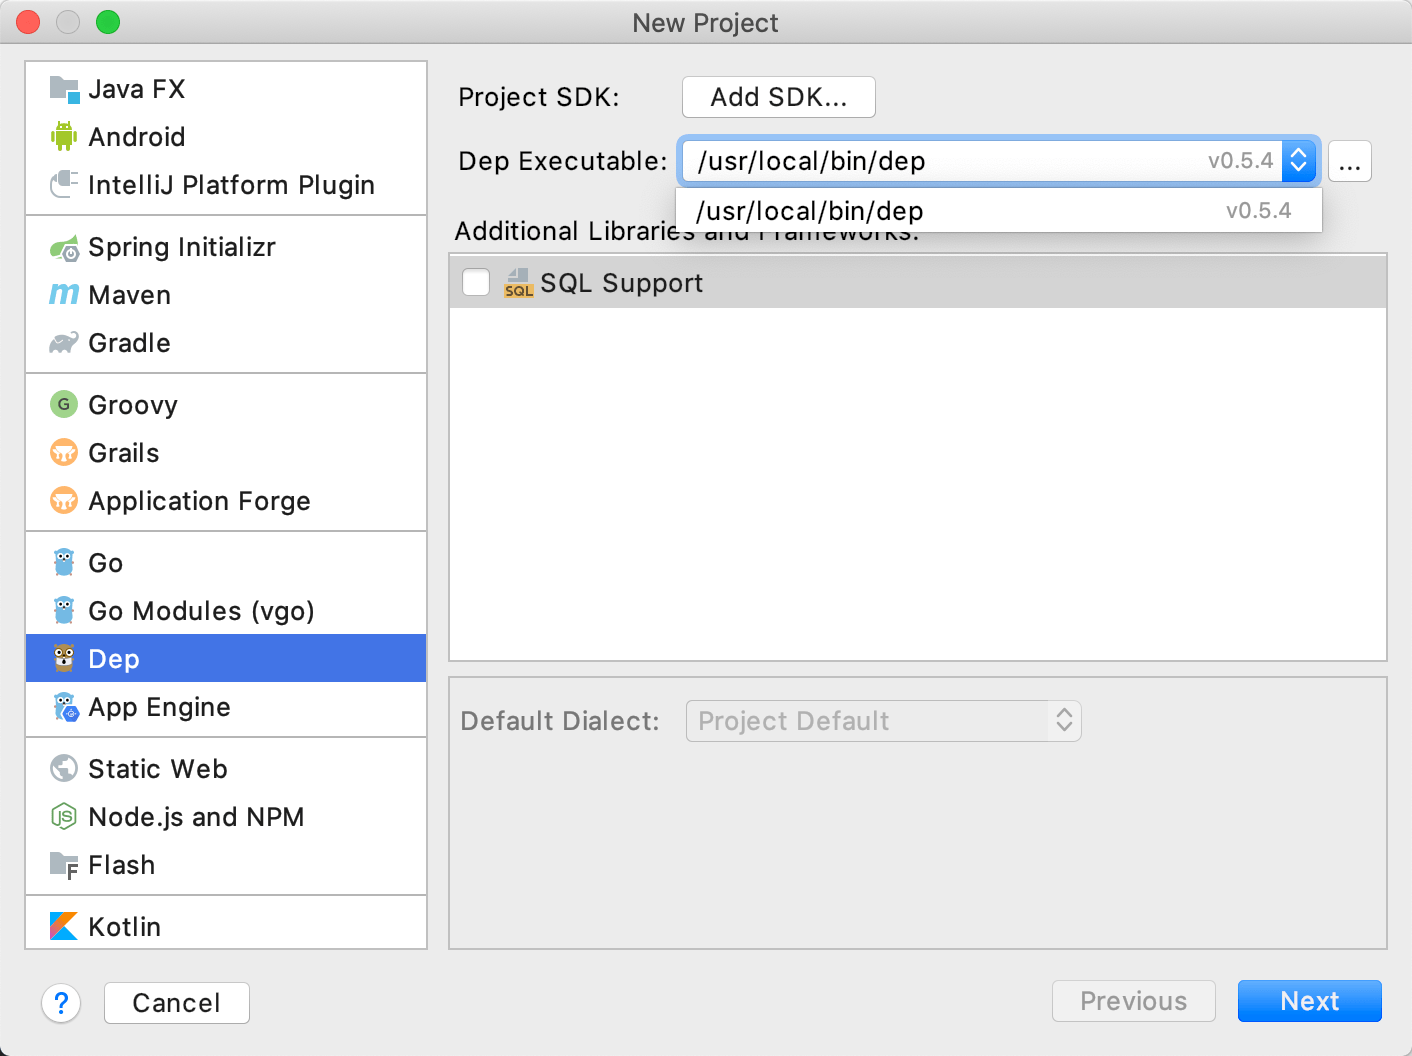The image size is (1412, 1056).
Task: Select Flash project type
Action: click(226, 865)
